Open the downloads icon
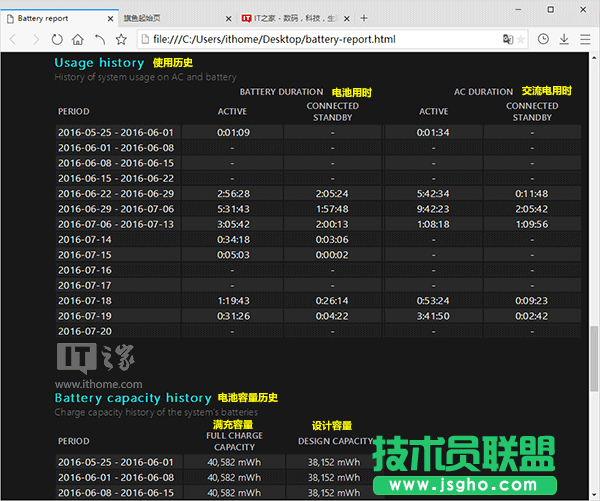600x501 pixels. pyautogui.click(x=564, y=39)
